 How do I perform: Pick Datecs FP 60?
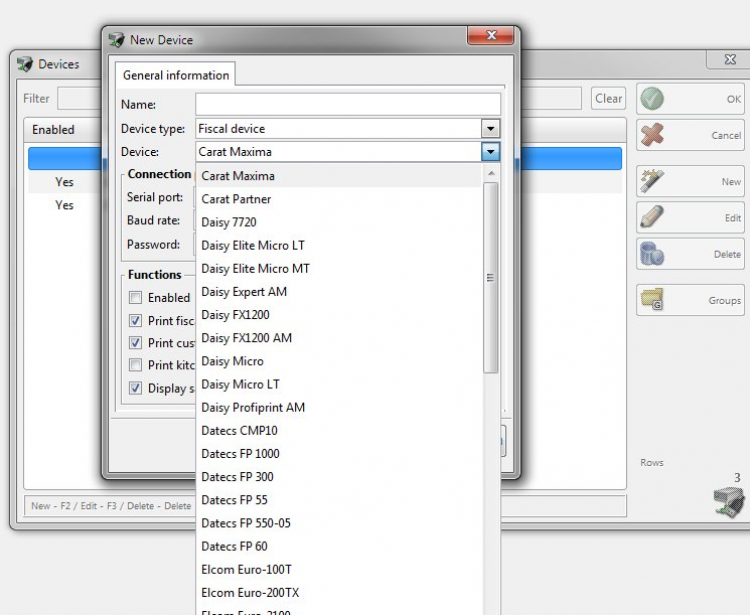click(x=338, y=546)
